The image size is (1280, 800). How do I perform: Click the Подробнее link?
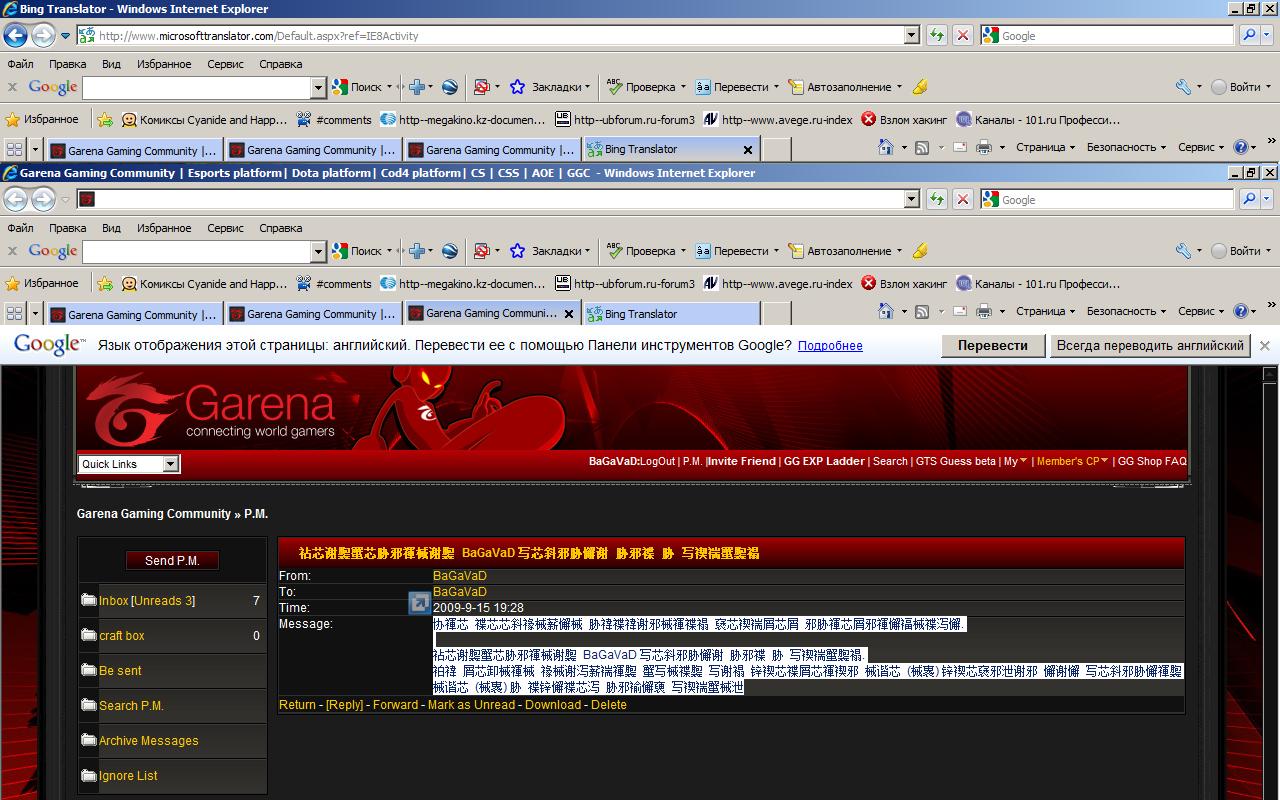pyautogui.click(x=830, y=346)
